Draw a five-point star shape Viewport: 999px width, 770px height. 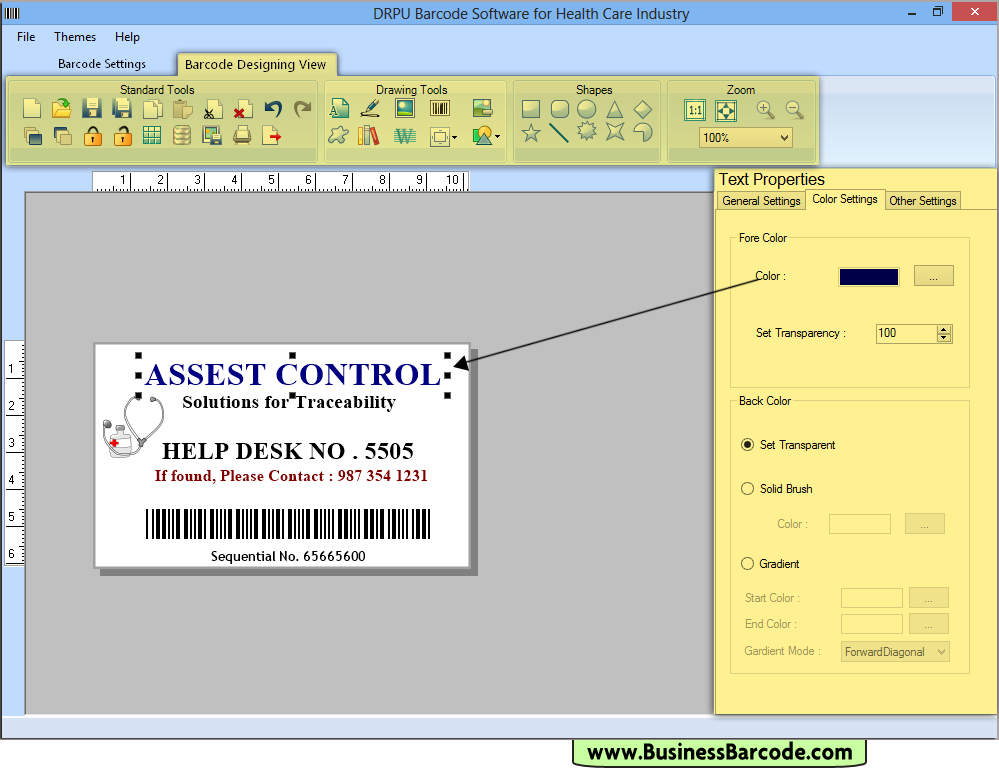(x=531, y=132)
